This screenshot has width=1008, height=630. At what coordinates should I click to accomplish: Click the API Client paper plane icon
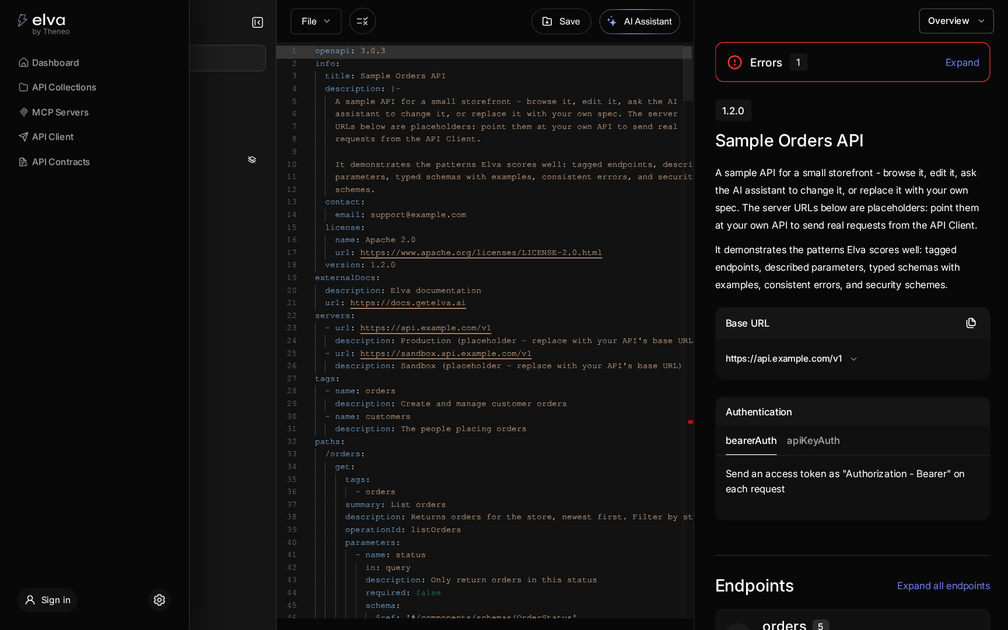[x=23, y=137]
